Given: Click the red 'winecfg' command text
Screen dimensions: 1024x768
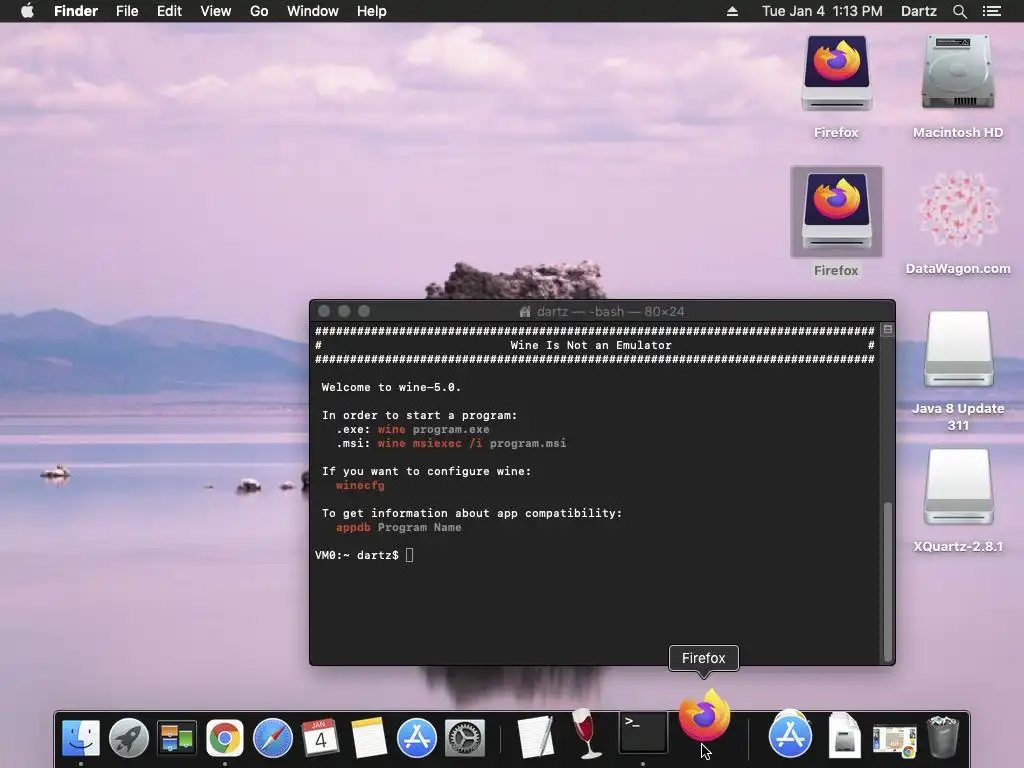Looking at the screenshot, I should pos(360,485).
